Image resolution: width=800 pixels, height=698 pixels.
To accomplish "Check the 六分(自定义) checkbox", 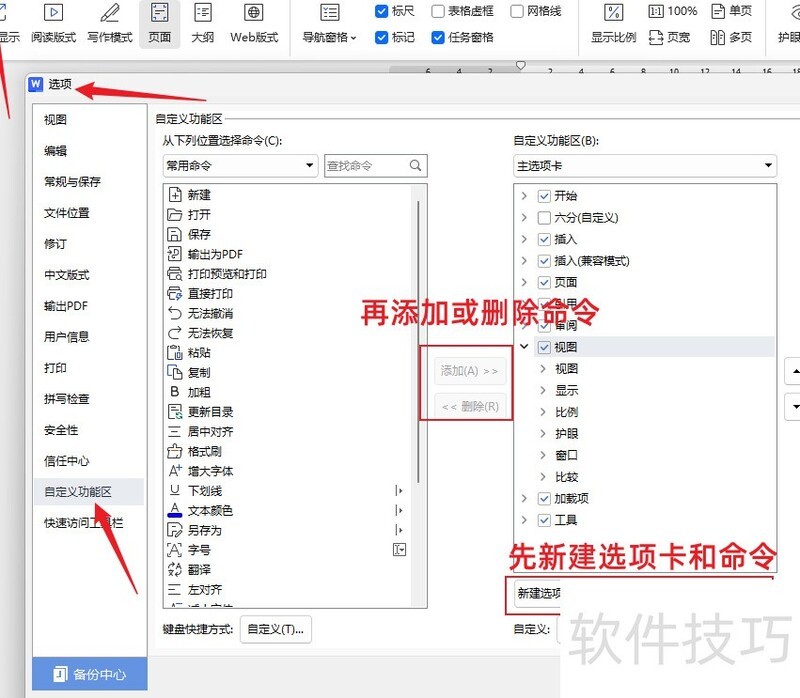I will point(544,218).
